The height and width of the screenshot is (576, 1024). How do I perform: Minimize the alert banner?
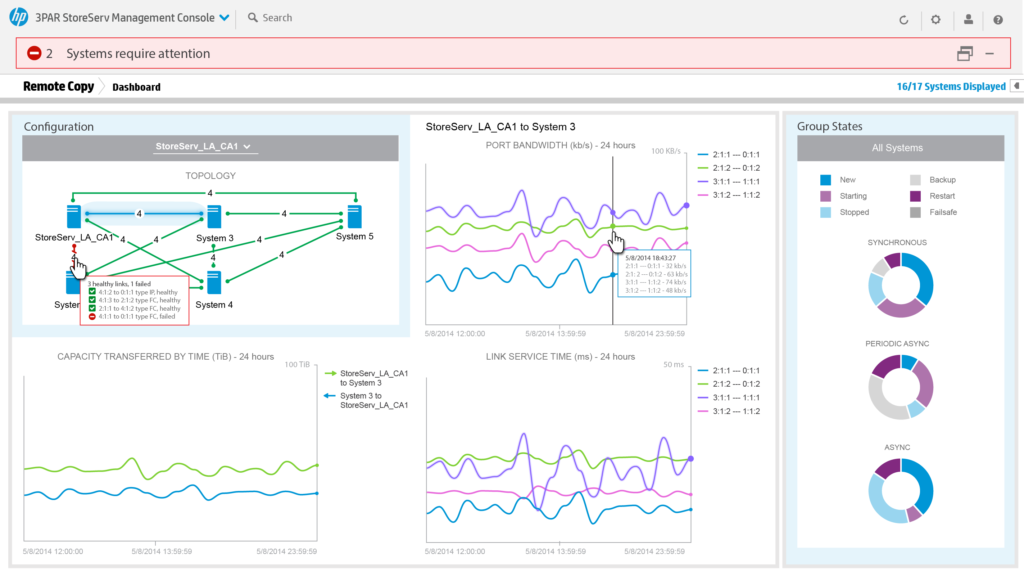[990, 54]
